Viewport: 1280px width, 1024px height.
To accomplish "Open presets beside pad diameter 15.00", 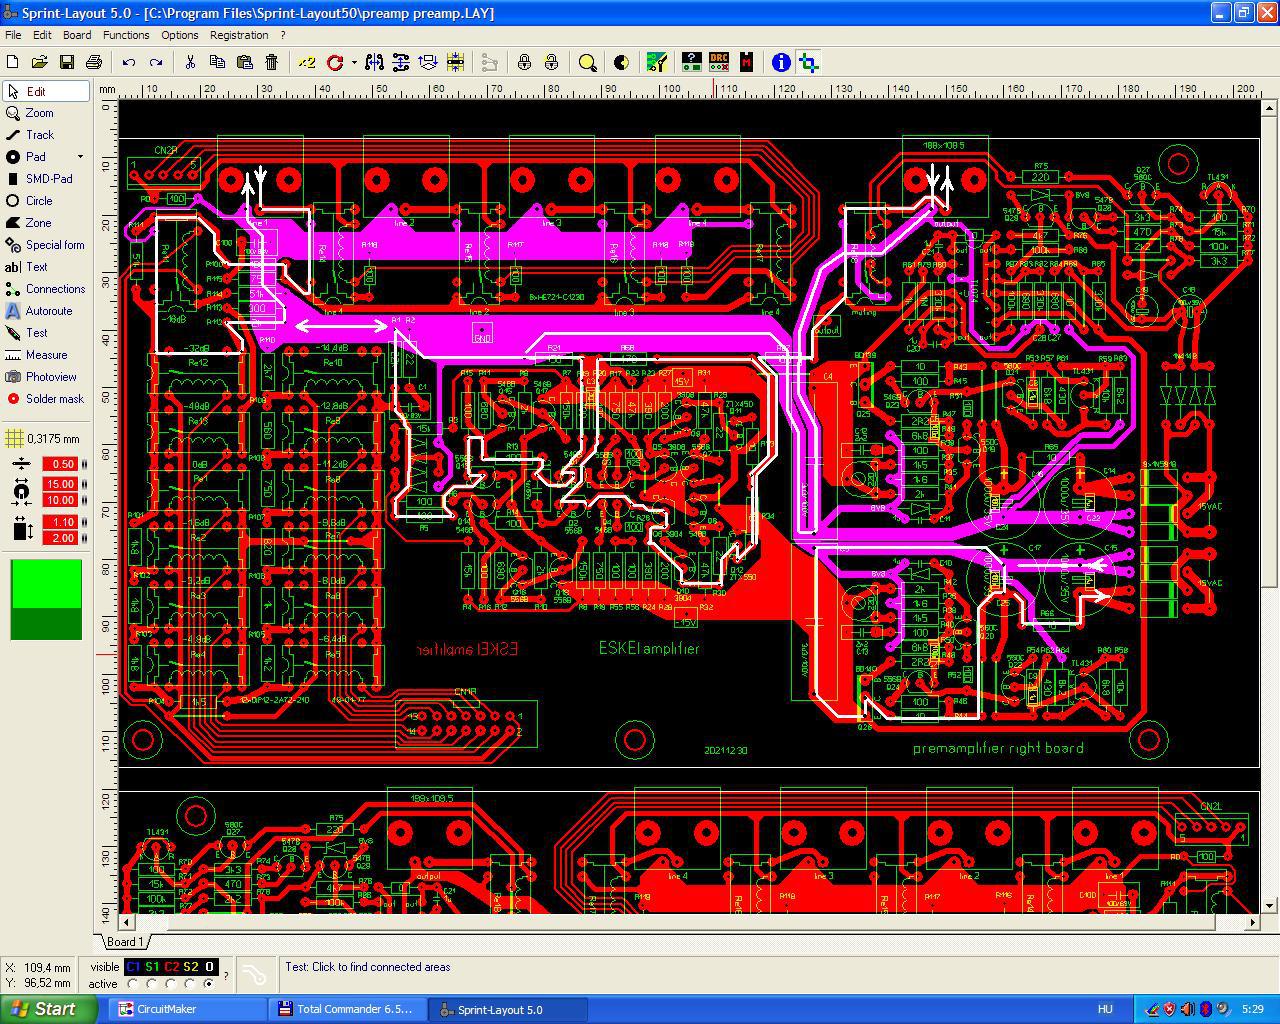I will tap(85, 484).
